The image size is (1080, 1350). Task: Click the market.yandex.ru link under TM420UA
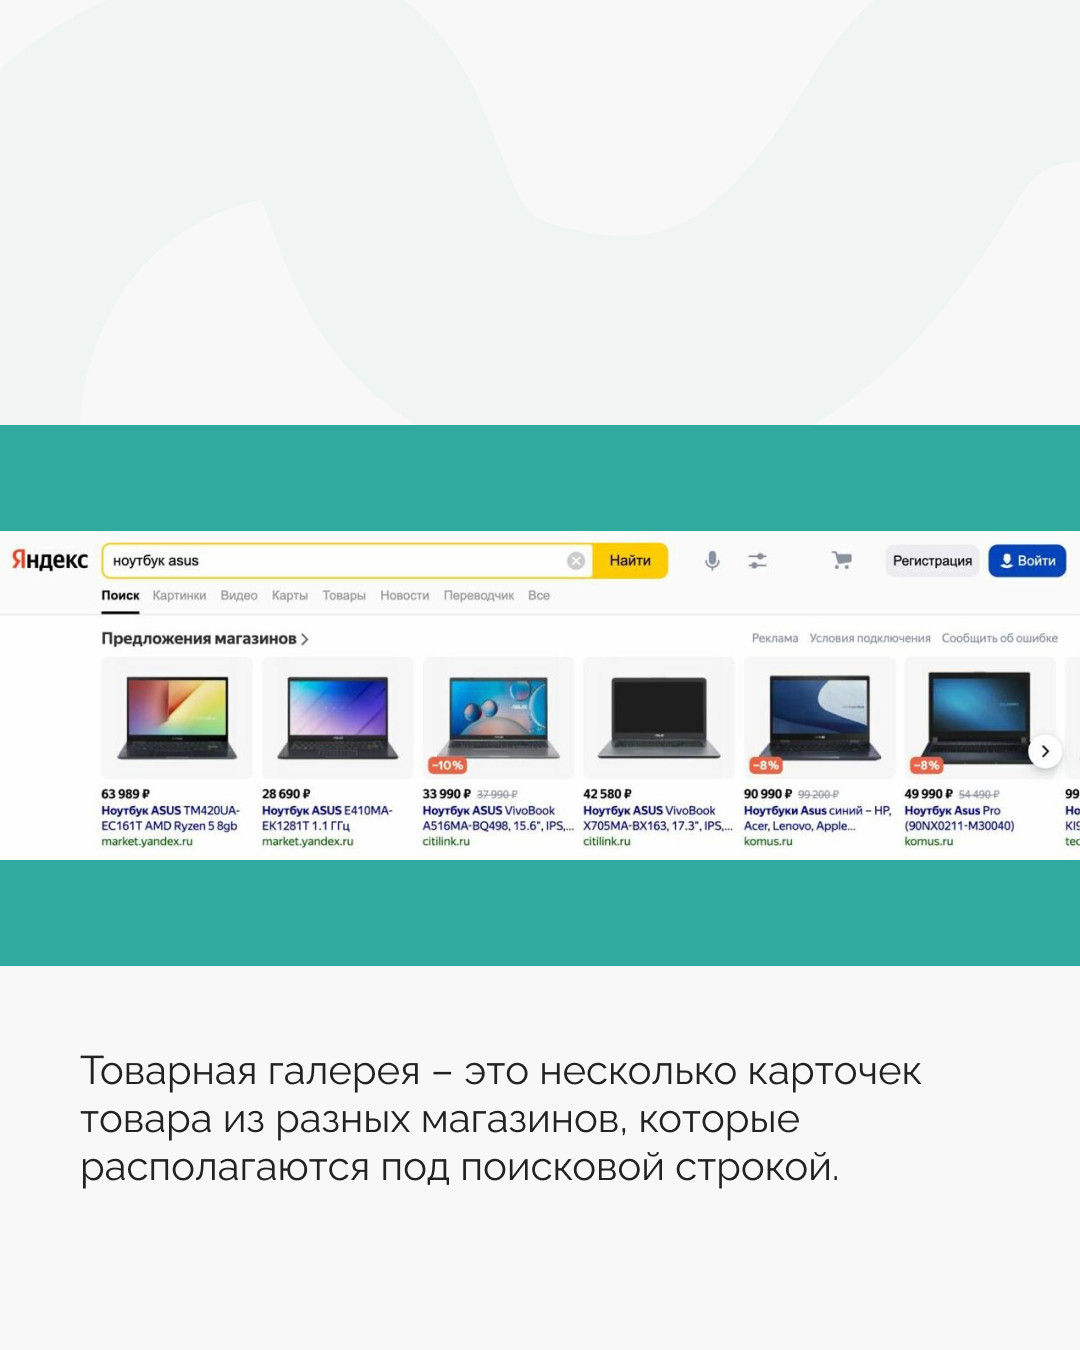pos(147,842)
